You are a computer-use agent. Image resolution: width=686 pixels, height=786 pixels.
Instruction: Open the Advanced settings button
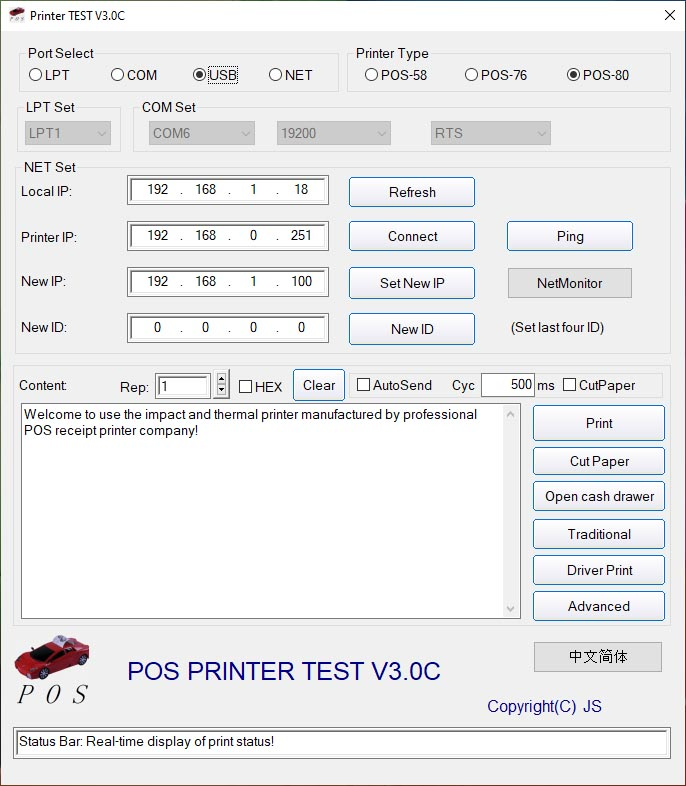click(599, 606)
